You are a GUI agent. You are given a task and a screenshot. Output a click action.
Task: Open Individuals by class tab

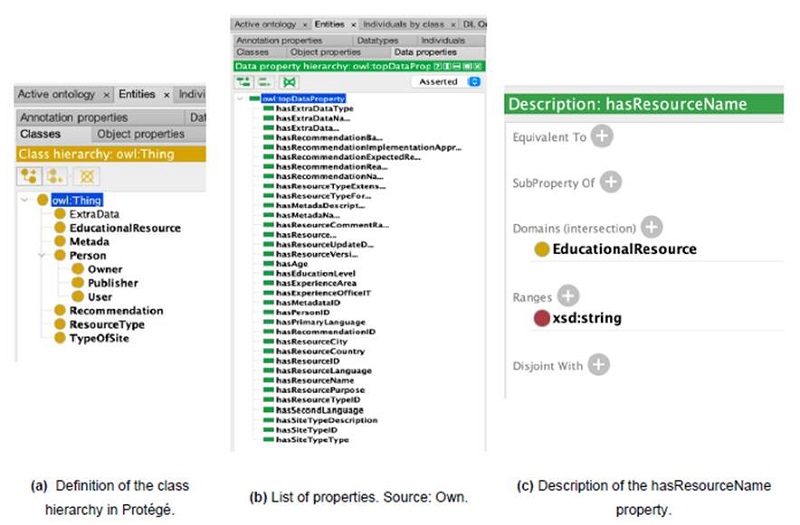click(404, 24)
